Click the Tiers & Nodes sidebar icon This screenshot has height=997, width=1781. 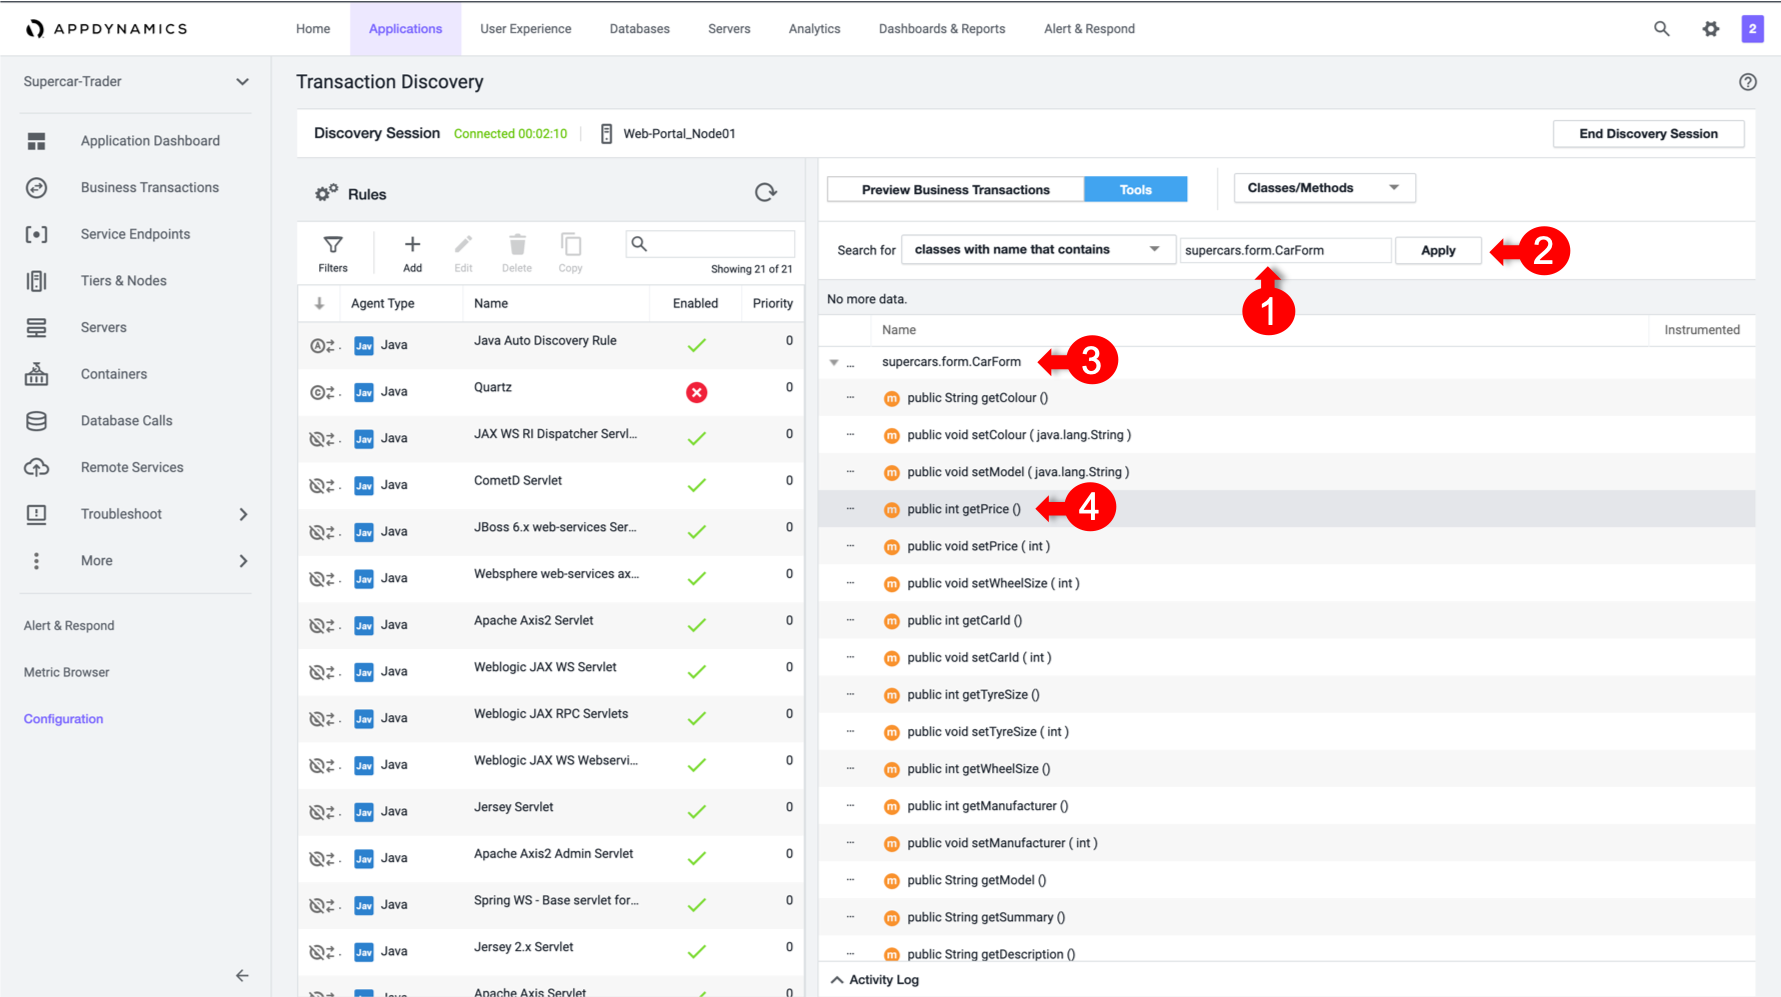tap(37, 281)
